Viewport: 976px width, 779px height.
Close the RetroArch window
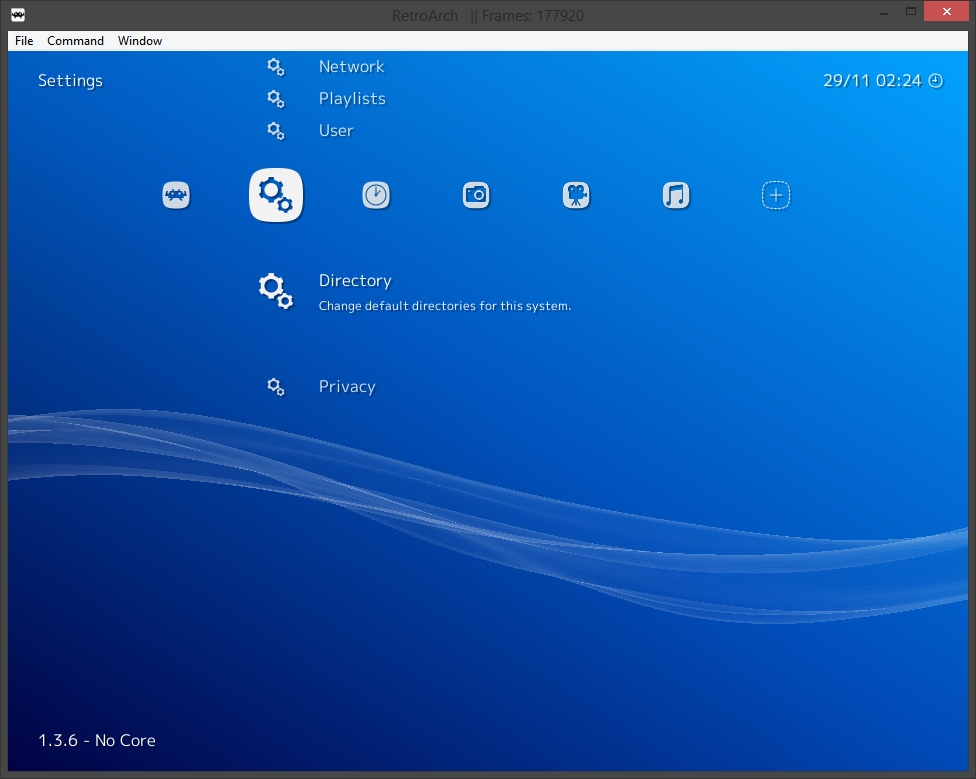click(x=947, y=12)
